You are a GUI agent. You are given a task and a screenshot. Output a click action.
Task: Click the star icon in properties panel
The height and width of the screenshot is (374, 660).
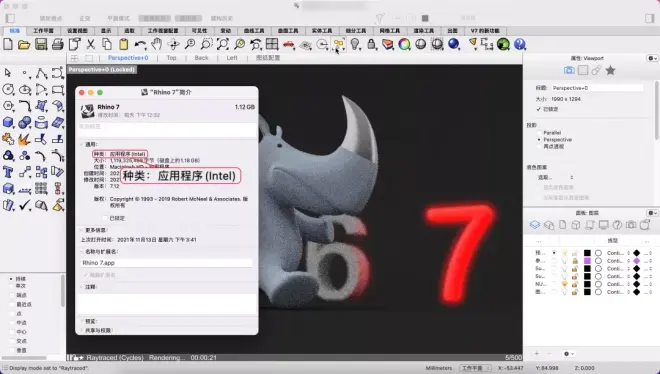(610, 70)
